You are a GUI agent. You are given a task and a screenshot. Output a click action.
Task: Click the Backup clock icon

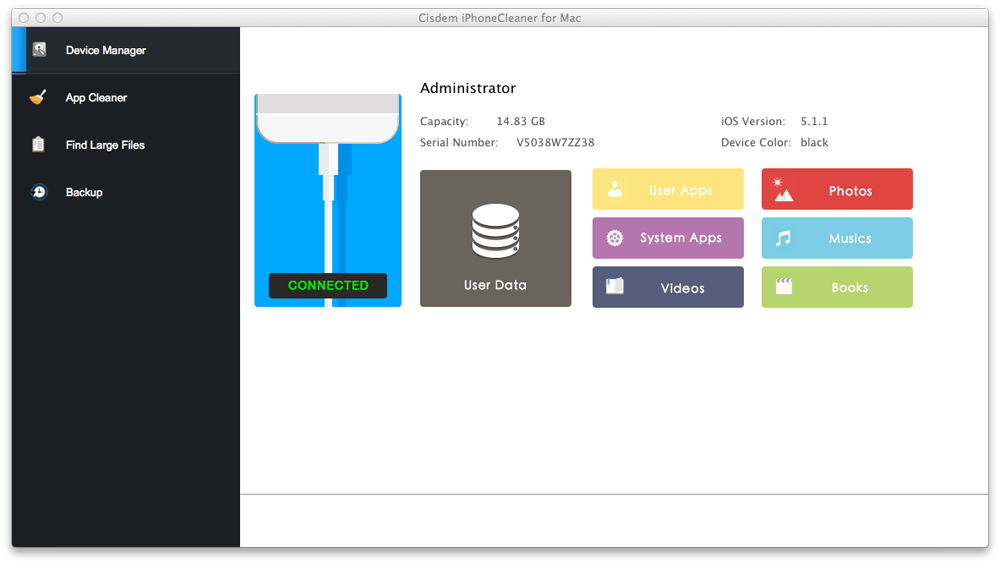[39, 192]
